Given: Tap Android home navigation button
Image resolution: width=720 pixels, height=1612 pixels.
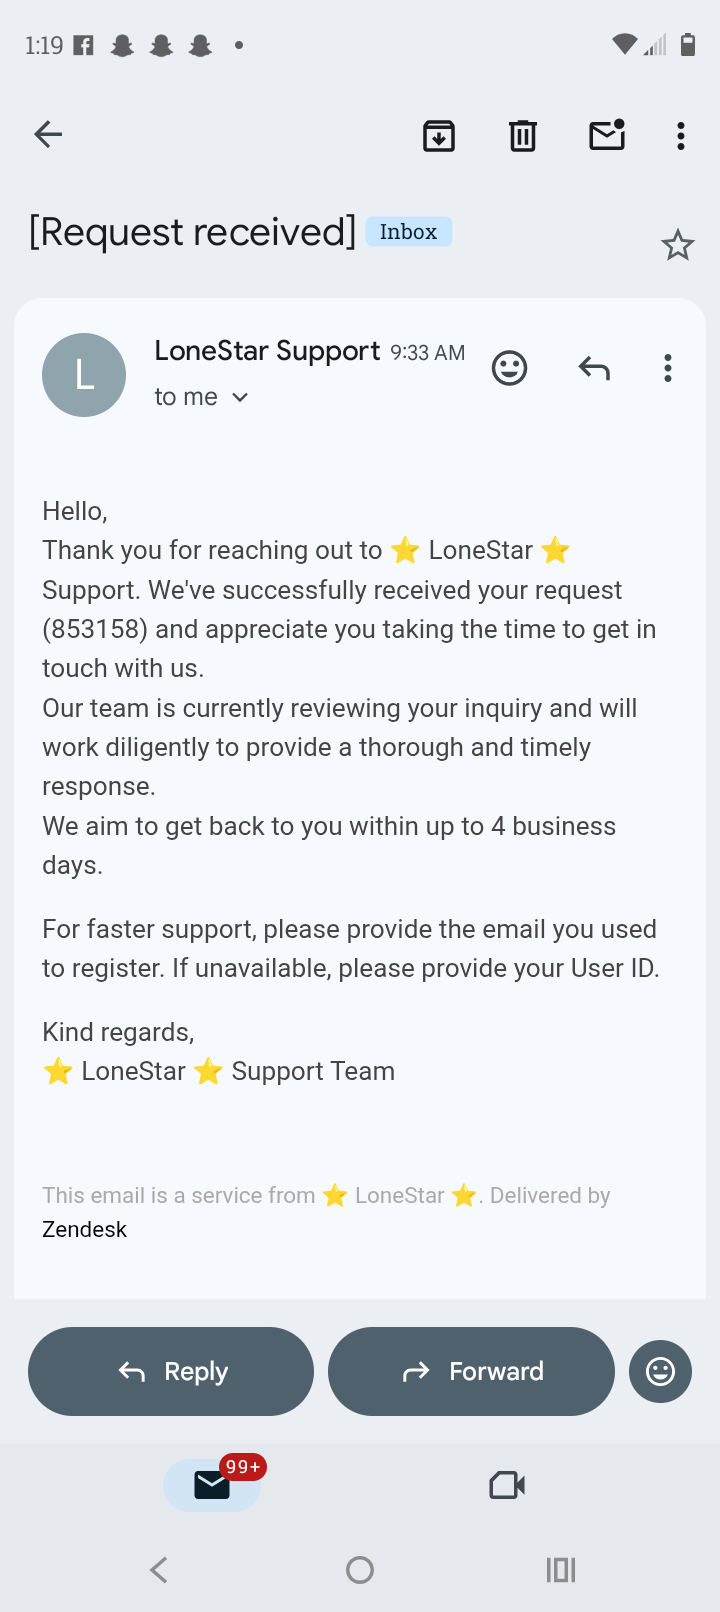Looking at the screenshot, I should [x=360, y=1570].
